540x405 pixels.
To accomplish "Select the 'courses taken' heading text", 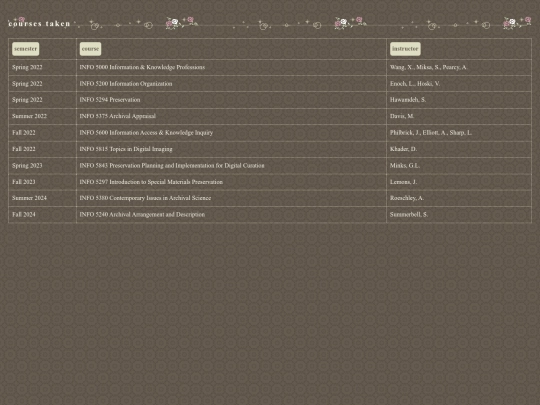I will pos(39,24).
